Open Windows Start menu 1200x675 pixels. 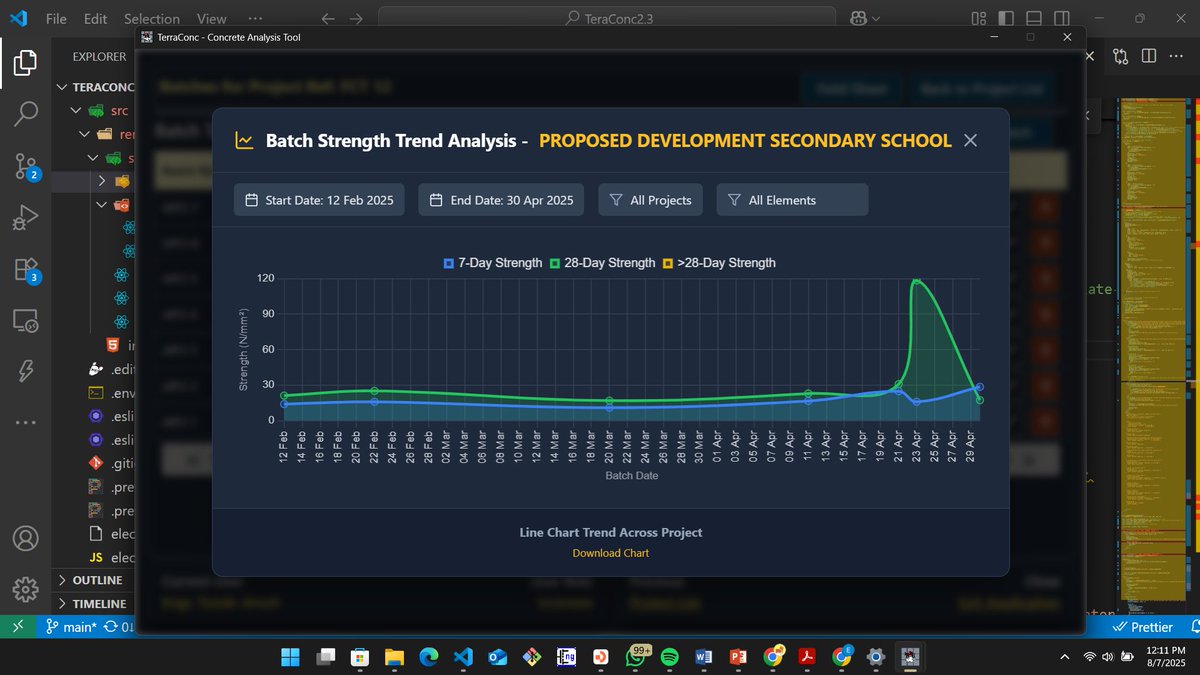pos(290,657)
